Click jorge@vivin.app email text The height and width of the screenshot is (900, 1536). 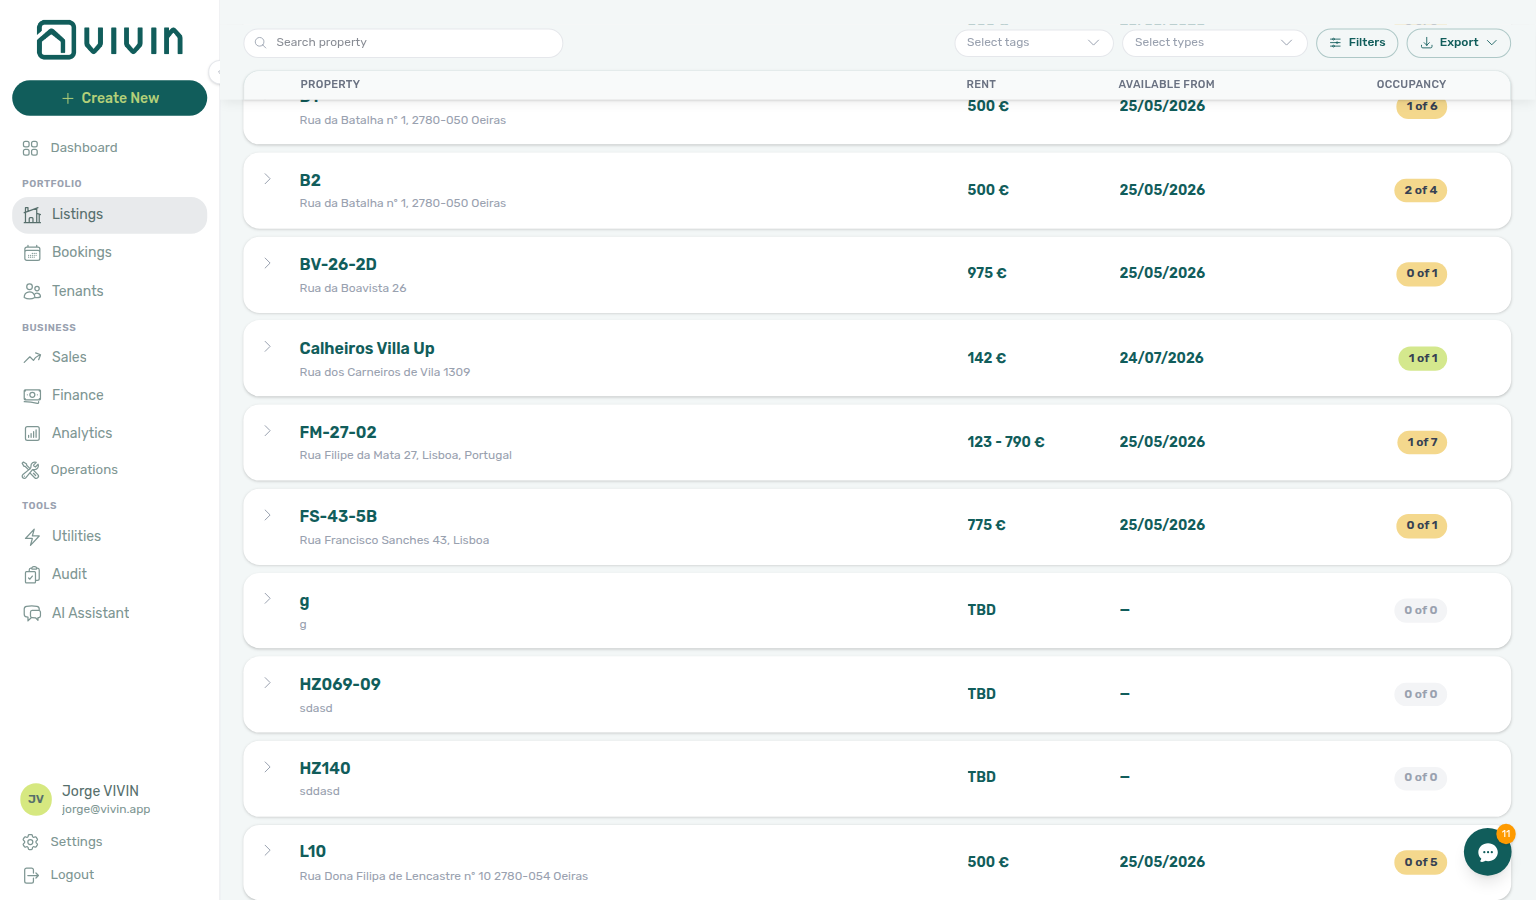coord(106,810)
